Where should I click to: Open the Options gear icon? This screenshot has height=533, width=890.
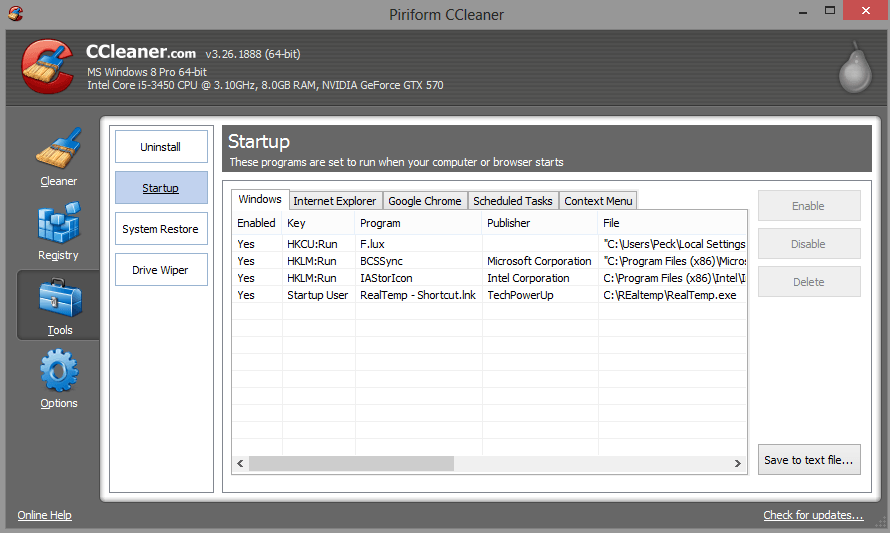point(59,371)
